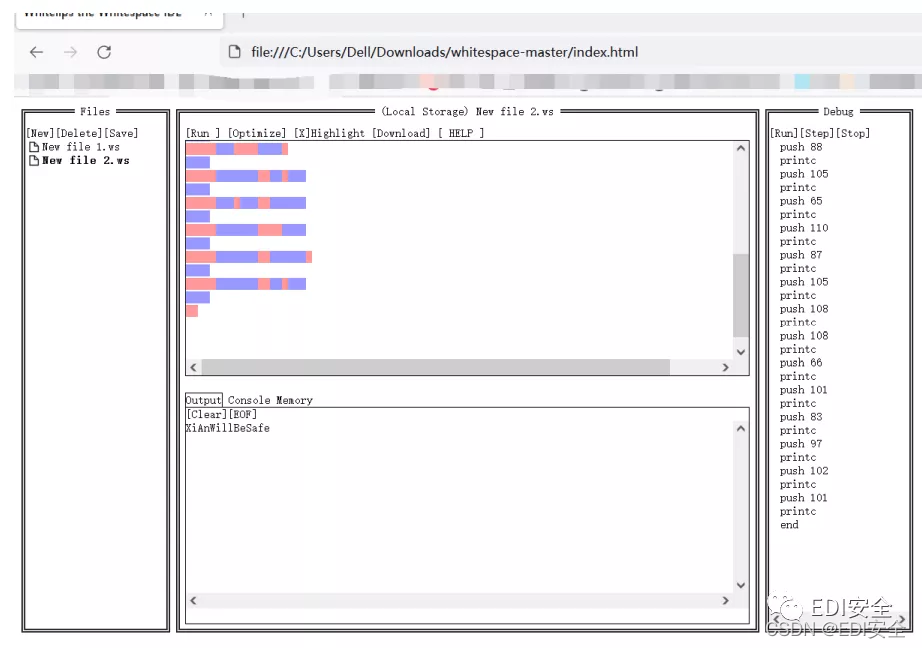Viewport: 922px width, 648px height.
Task: Select the push 83 instruction
Action: (801, 417)
